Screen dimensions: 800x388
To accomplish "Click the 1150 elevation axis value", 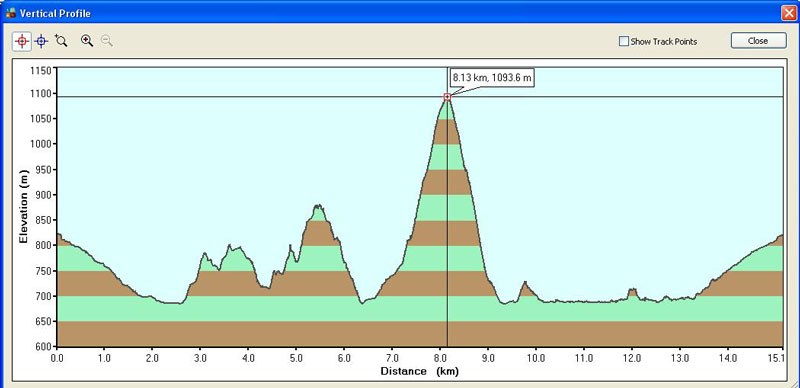I will click(x=41, y=70).
